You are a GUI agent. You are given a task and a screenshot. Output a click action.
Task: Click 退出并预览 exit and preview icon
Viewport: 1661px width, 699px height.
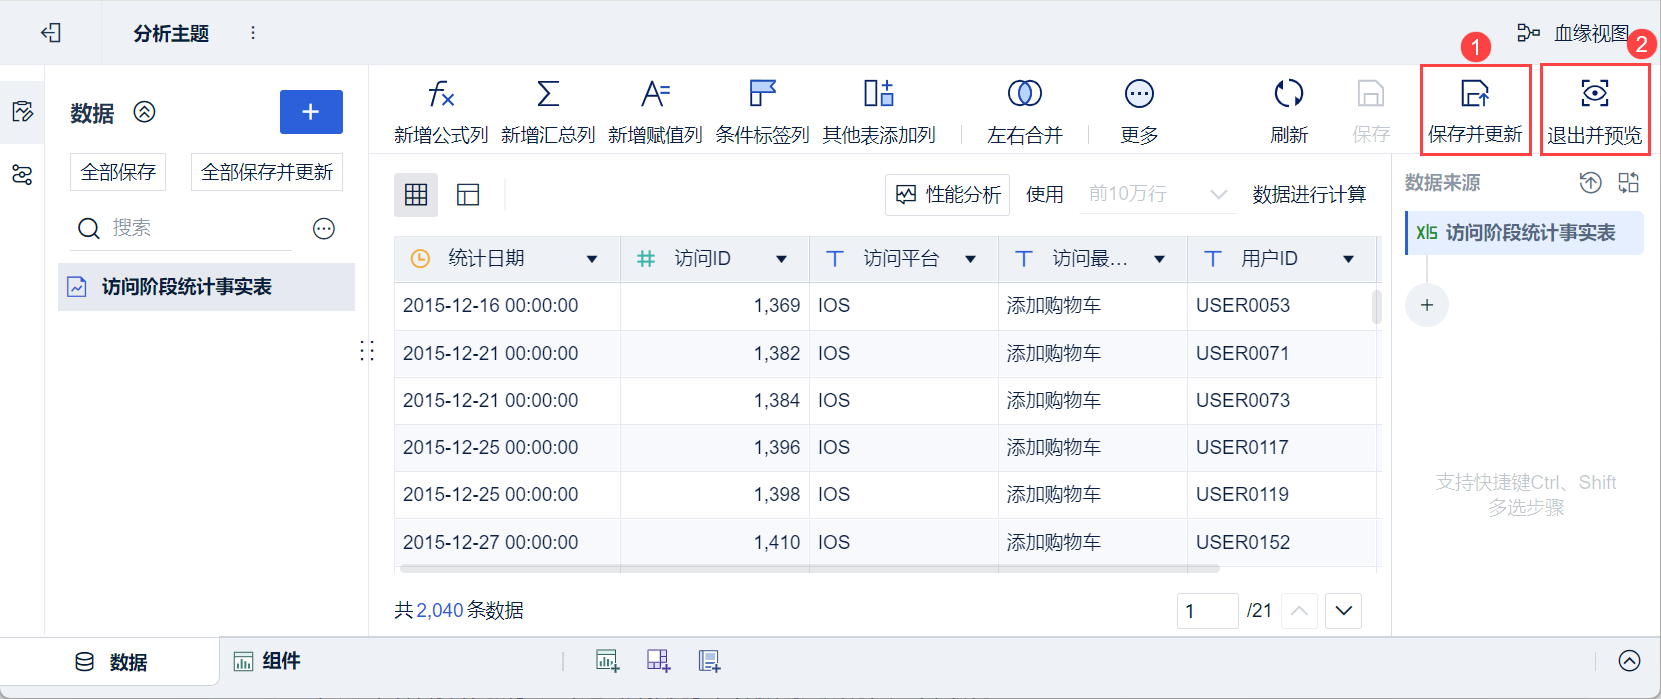click(x=1595, y=95)
